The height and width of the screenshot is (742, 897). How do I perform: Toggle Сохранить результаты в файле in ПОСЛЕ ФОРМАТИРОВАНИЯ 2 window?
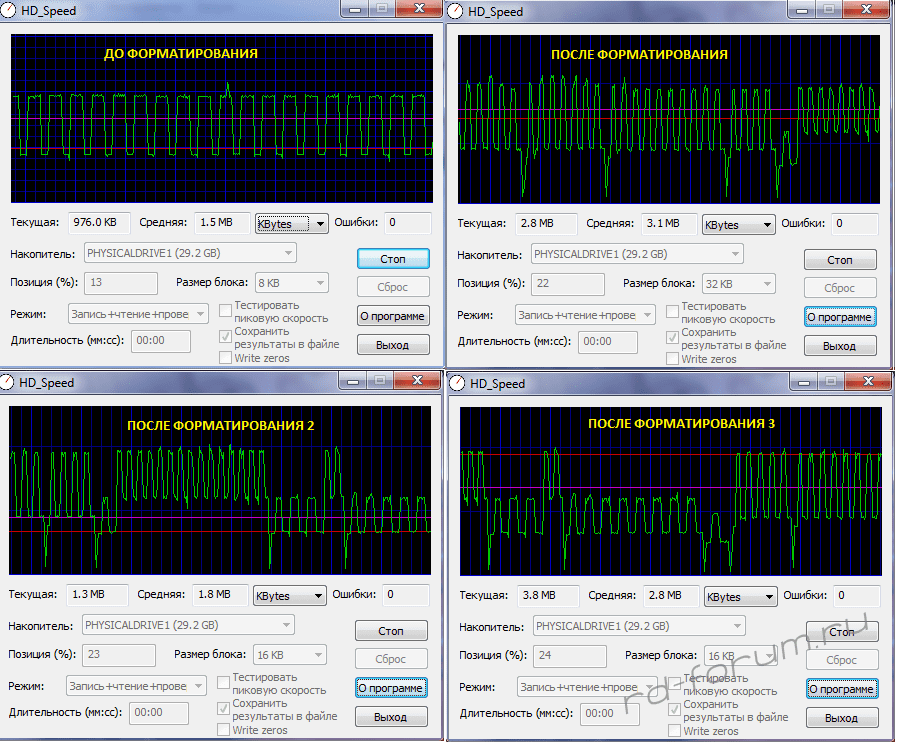225,709
